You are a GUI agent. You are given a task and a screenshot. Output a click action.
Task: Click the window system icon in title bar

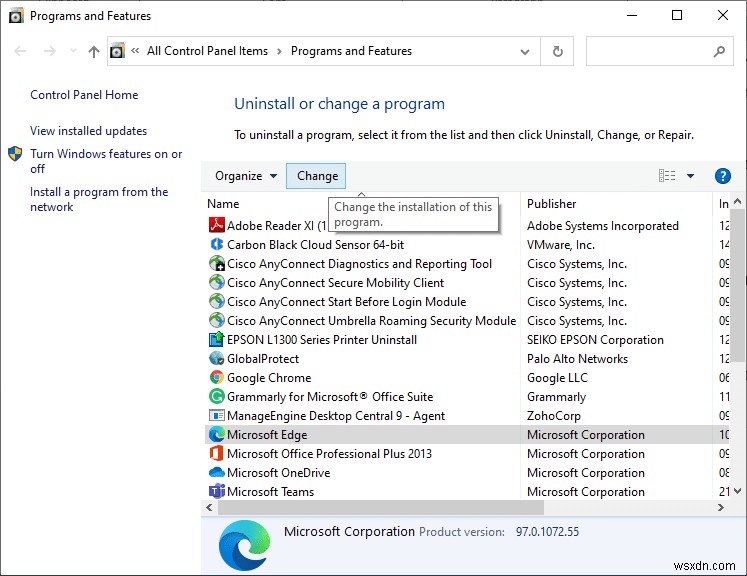(16, 16)
